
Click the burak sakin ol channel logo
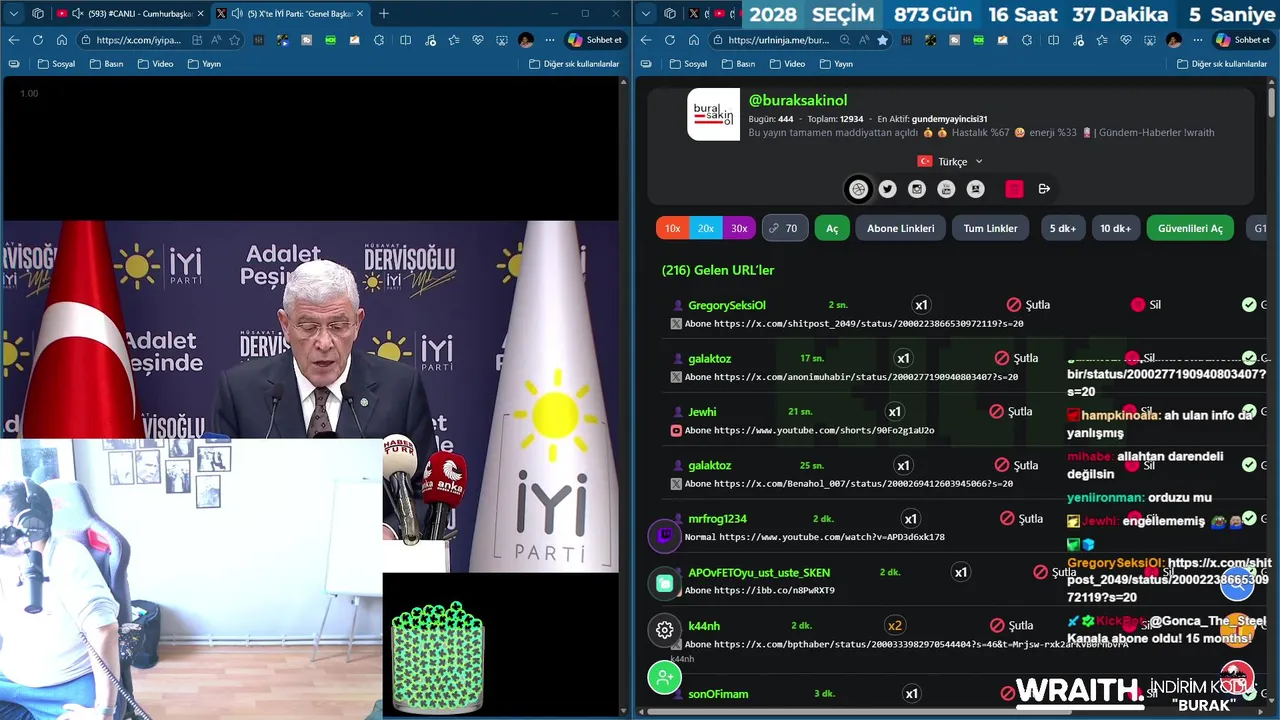(x=713, y=114)
